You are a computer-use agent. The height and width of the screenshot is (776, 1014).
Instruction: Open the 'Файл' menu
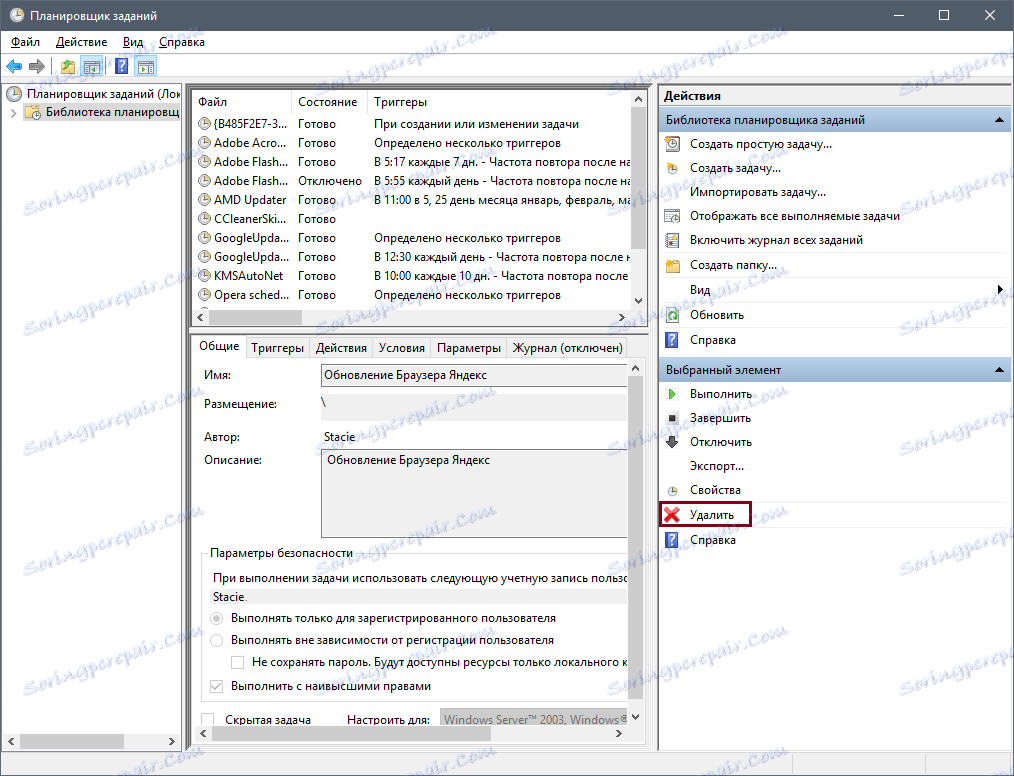[25, 42]
